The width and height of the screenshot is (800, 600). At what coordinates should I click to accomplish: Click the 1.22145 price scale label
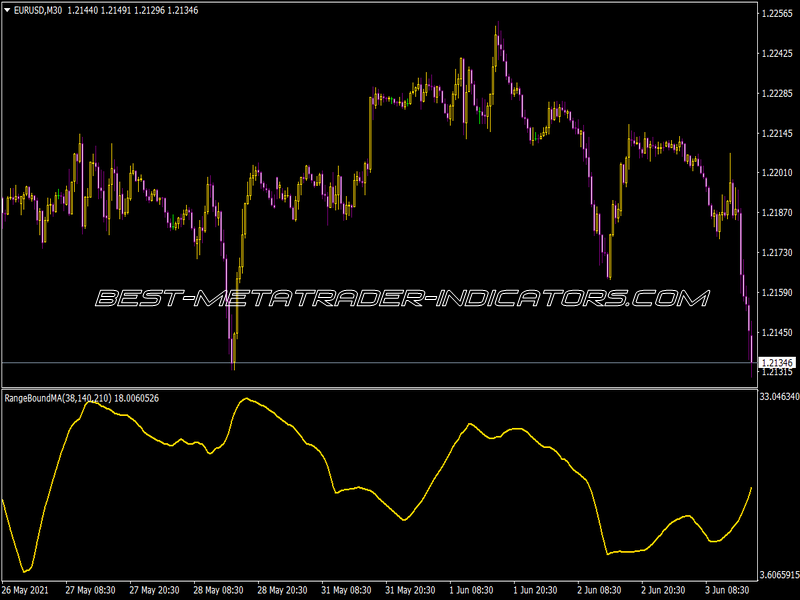tap(777, 133)
